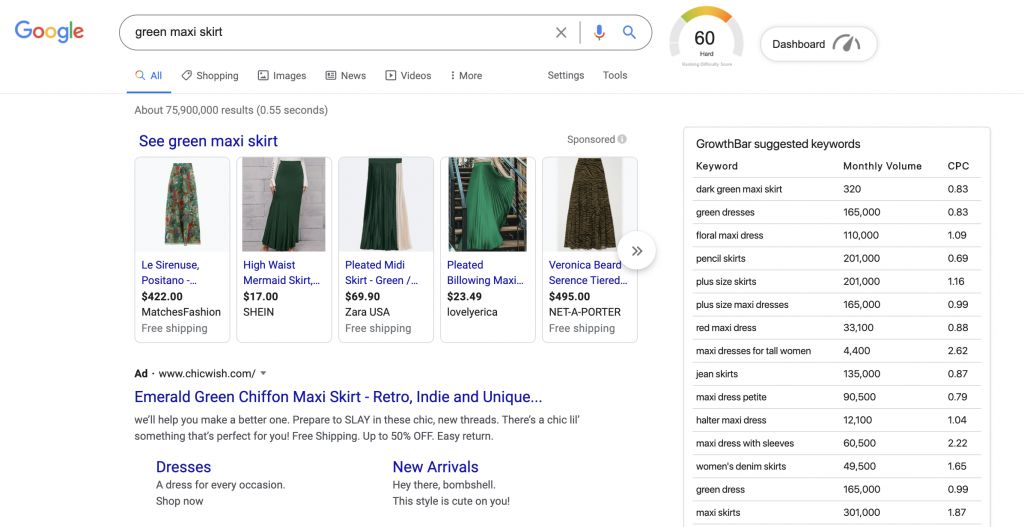Switch to the News tab
Image resolution: width=1024 pixels, height=527 pixels.
tap(345, 76)
